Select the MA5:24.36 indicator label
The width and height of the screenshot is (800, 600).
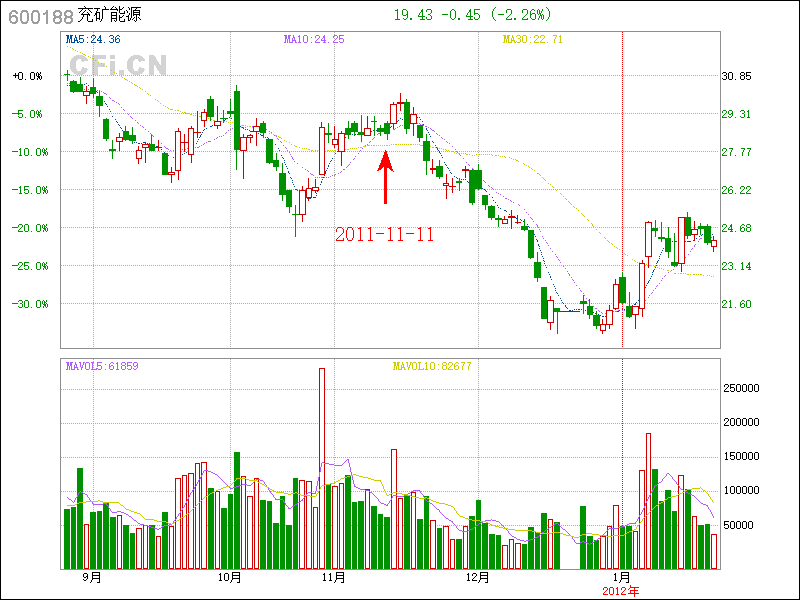92,39
